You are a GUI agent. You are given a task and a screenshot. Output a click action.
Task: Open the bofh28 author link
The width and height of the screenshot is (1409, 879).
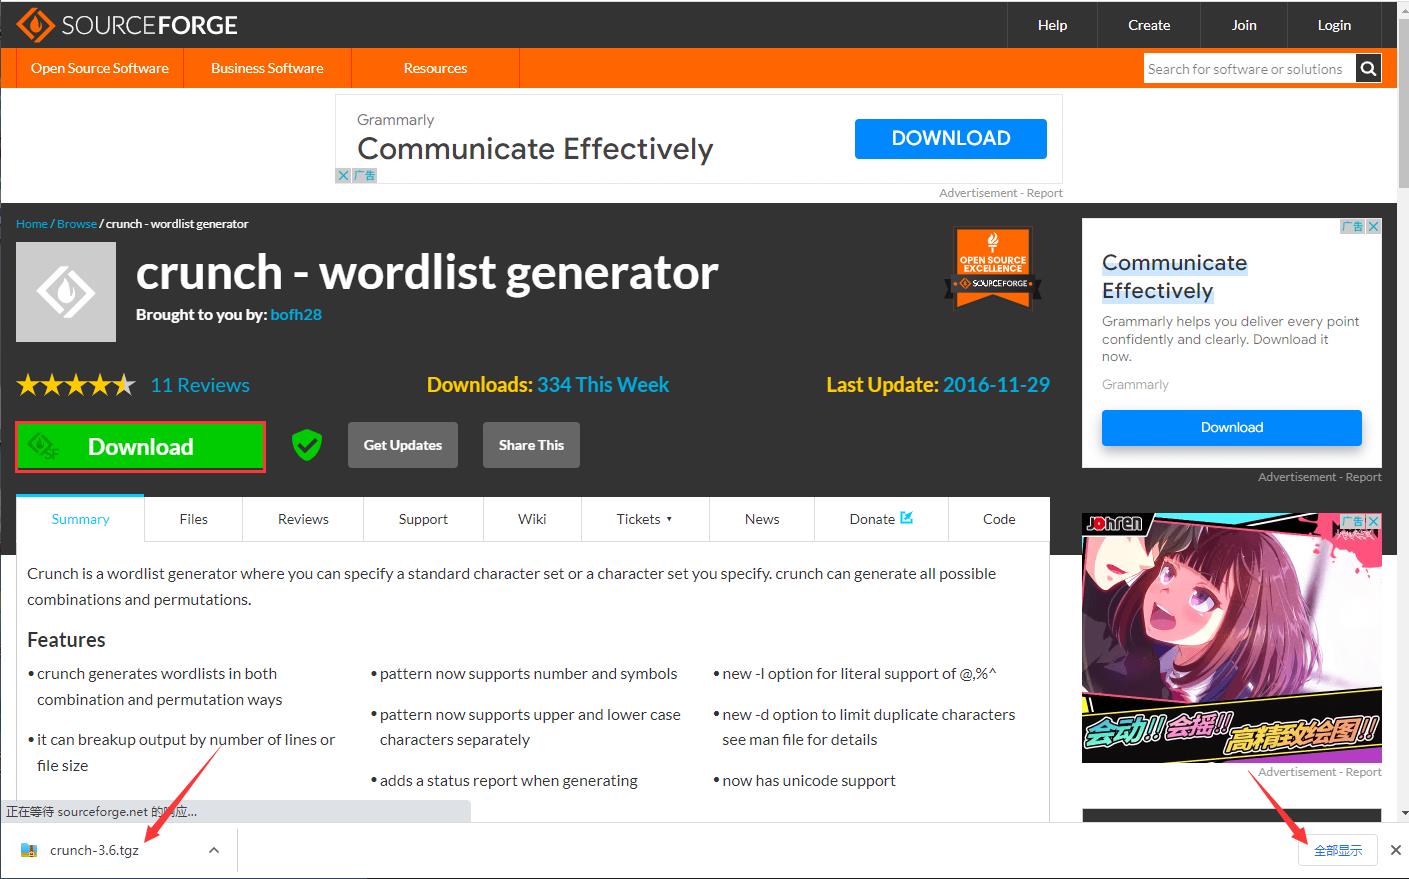296,314
